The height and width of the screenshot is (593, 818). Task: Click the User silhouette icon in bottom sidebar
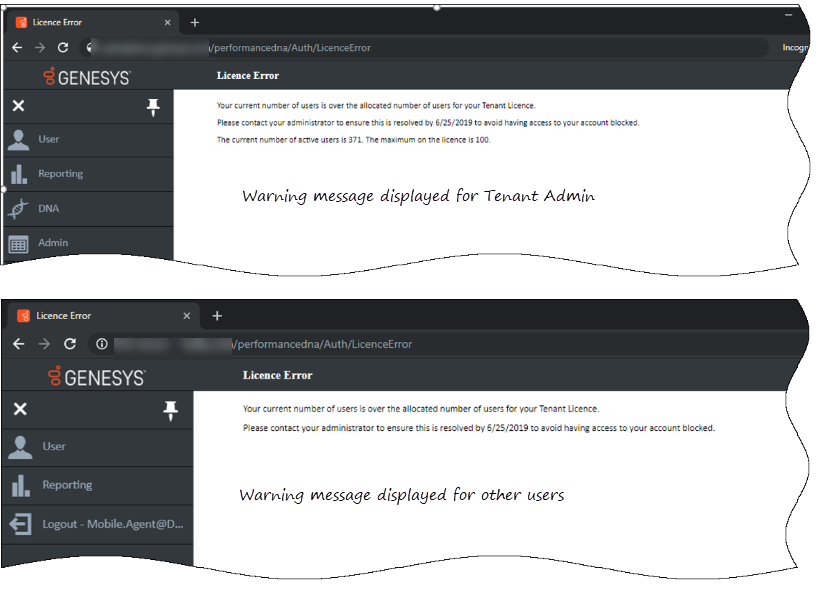click(20, 447)
